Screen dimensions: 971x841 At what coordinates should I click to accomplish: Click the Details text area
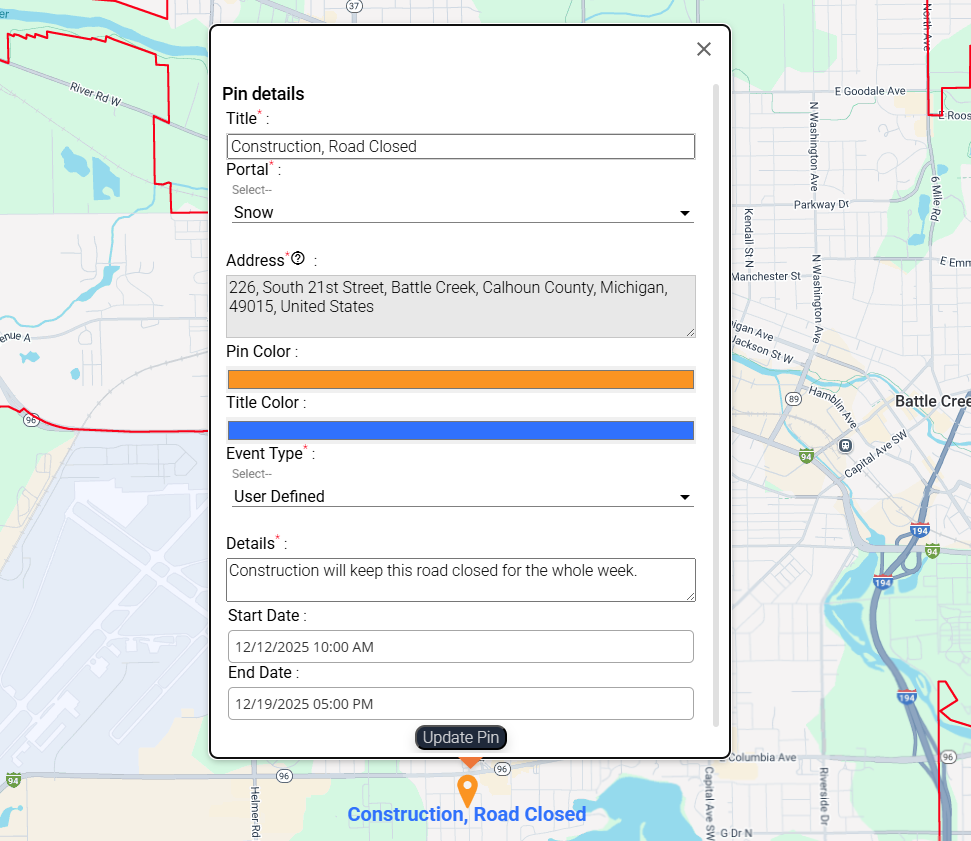point(461,579)
